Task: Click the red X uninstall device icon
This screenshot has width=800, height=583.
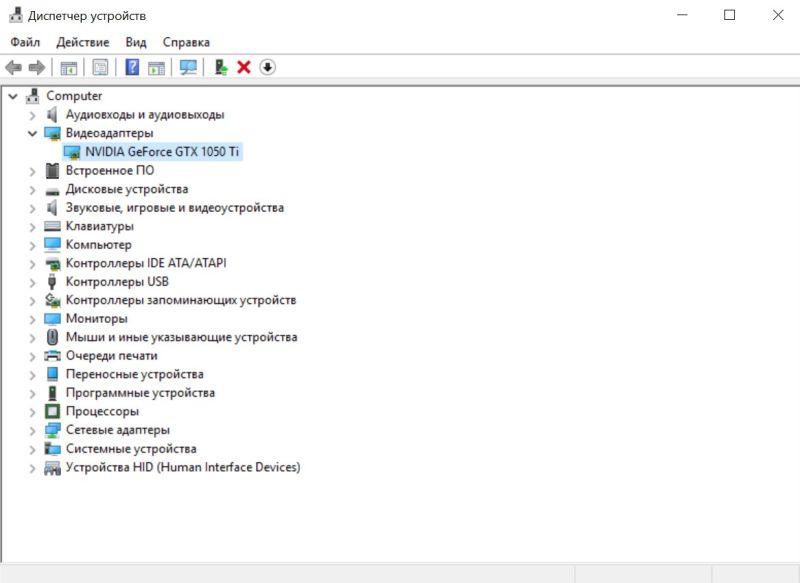Action: click(244, 67)
